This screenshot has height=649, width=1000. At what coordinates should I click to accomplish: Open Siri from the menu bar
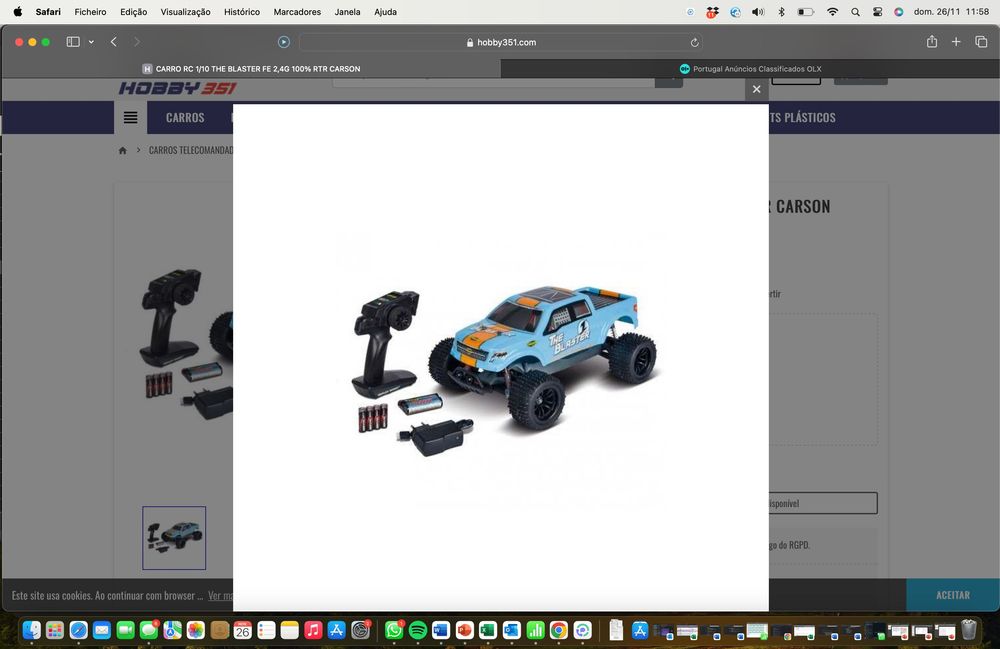[x=899, y=11]
